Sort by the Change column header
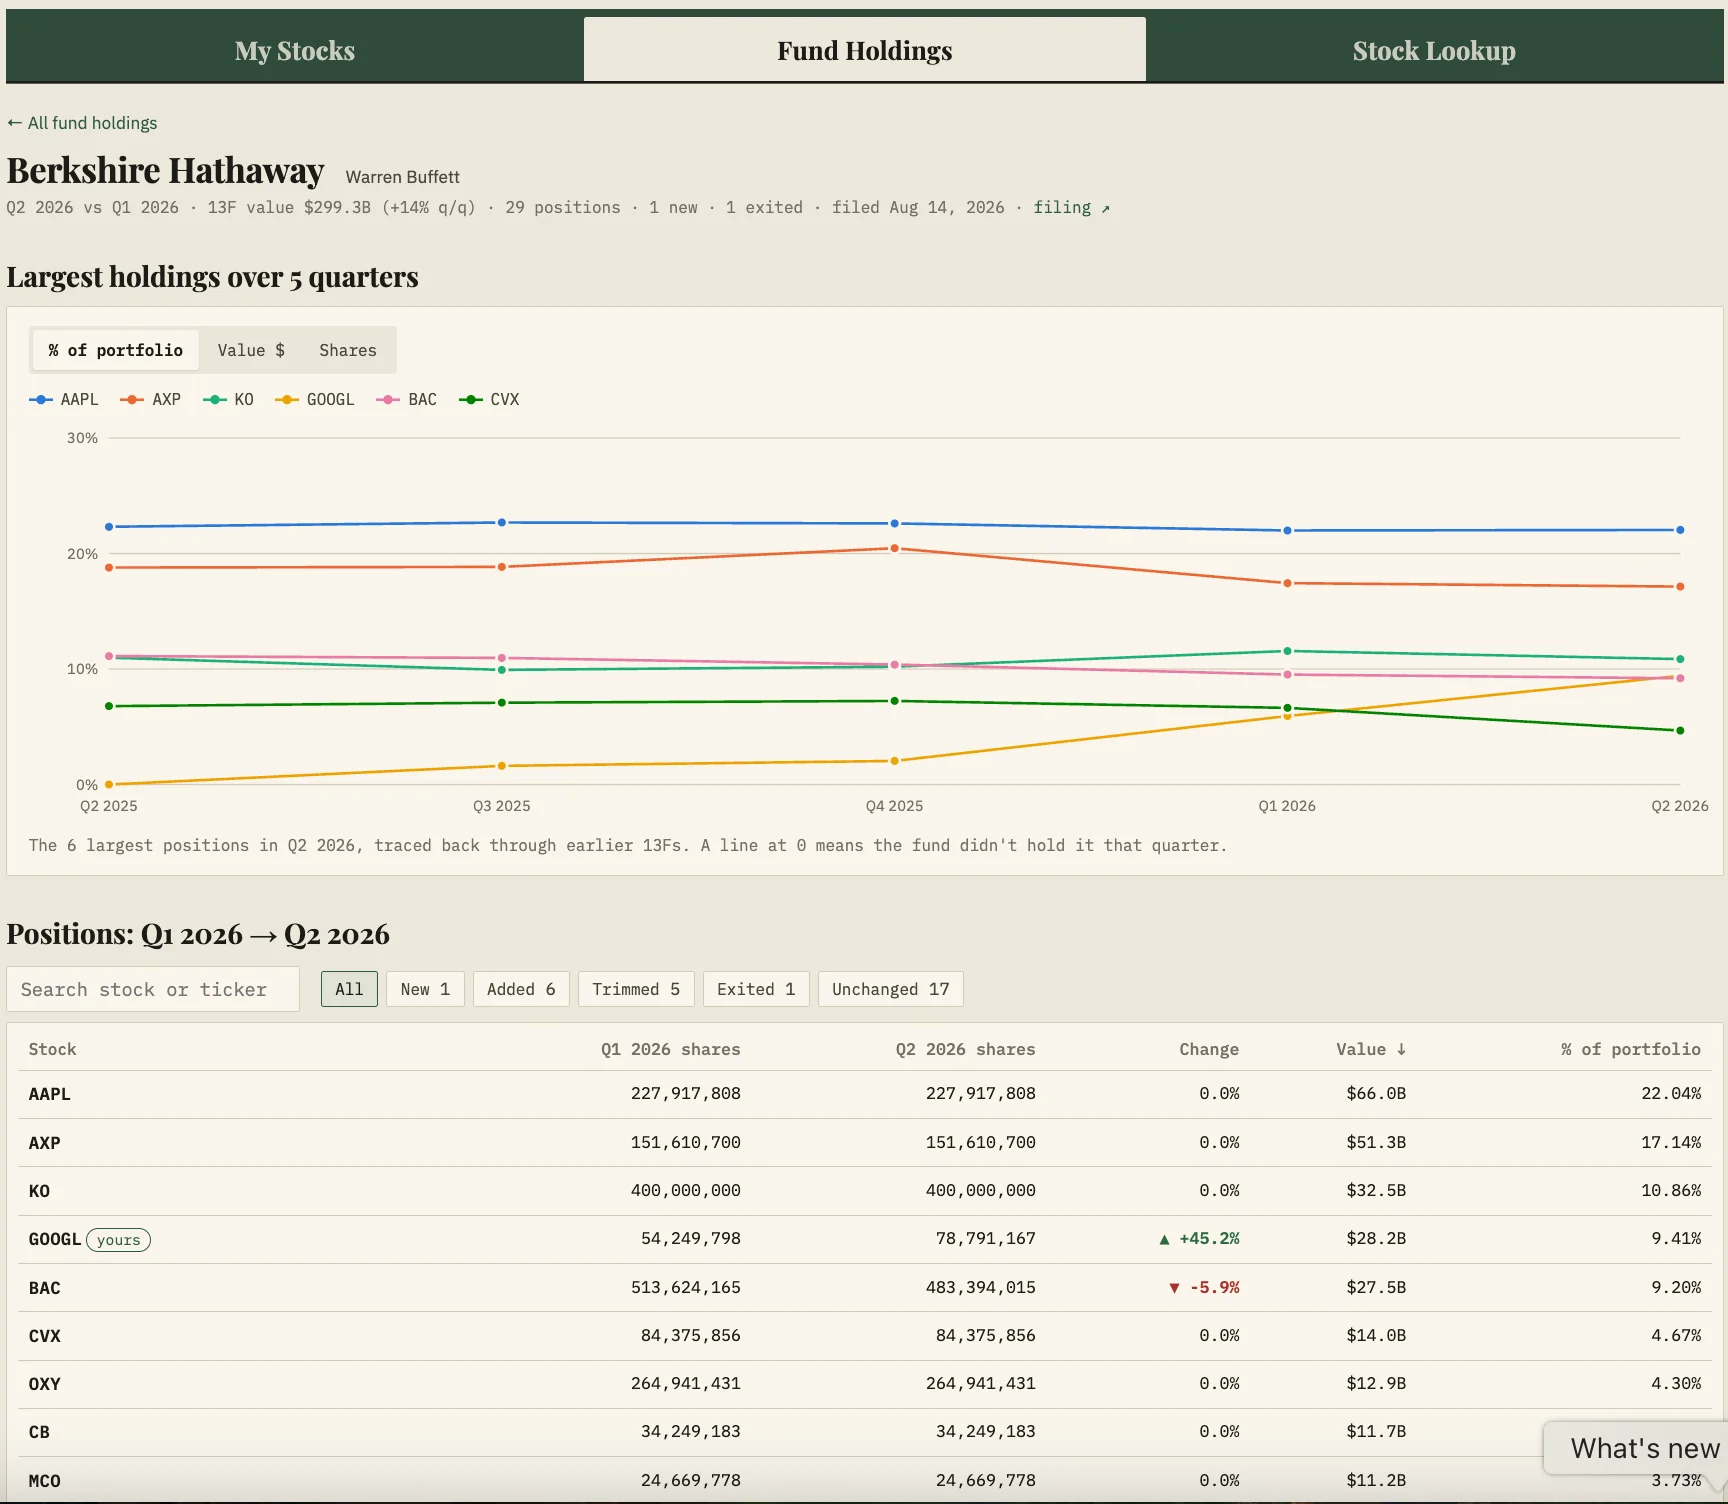 tap(1209, 1049)
